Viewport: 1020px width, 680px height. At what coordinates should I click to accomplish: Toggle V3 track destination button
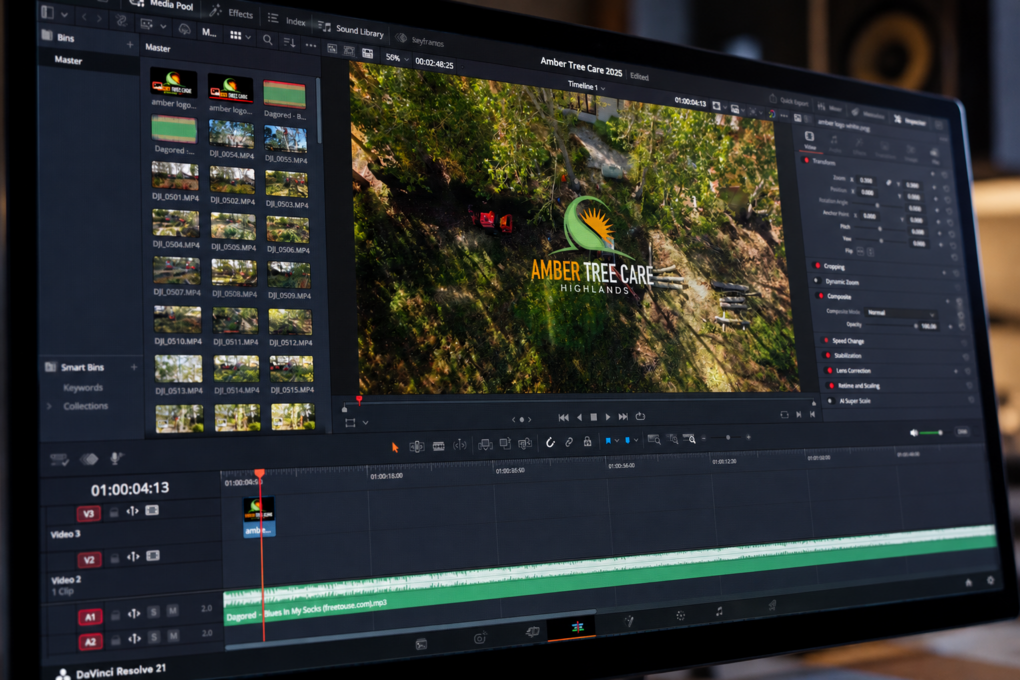[88, 513]
